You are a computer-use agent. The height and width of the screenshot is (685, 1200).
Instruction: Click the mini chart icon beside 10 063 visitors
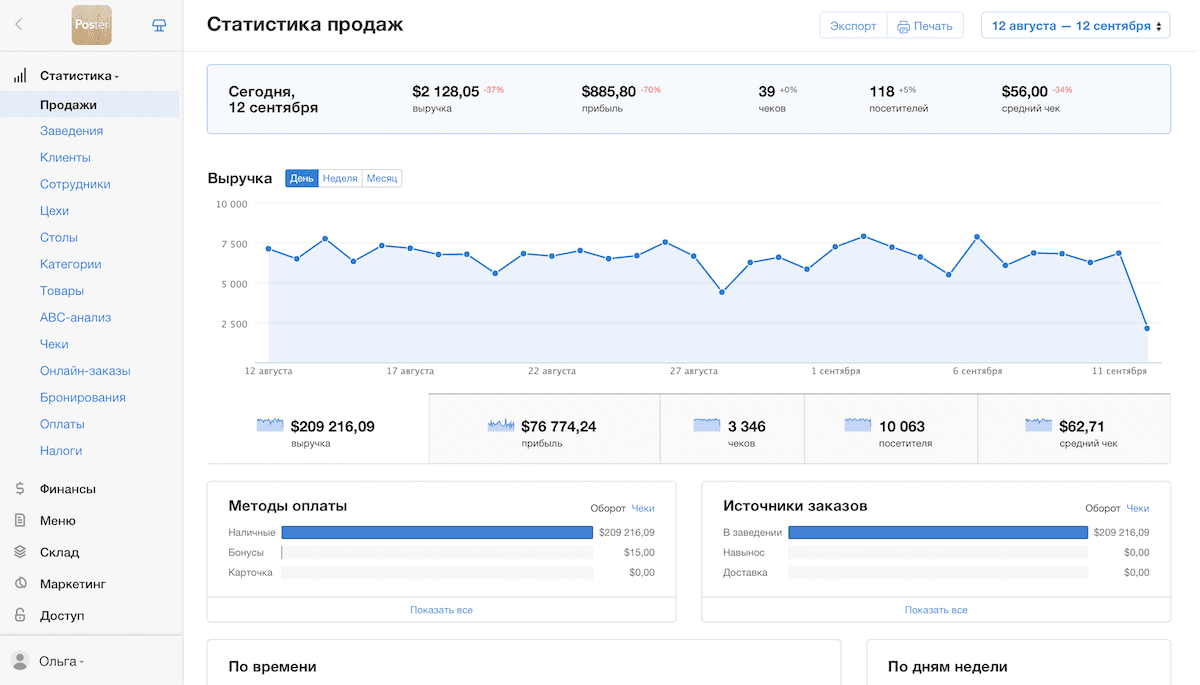(x=858, y=425)
